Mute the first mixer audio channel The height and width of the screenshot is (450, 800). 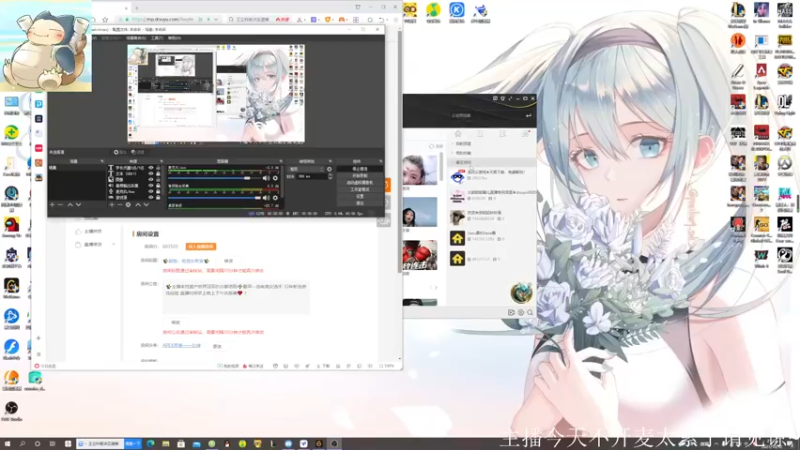pos(266,178)
